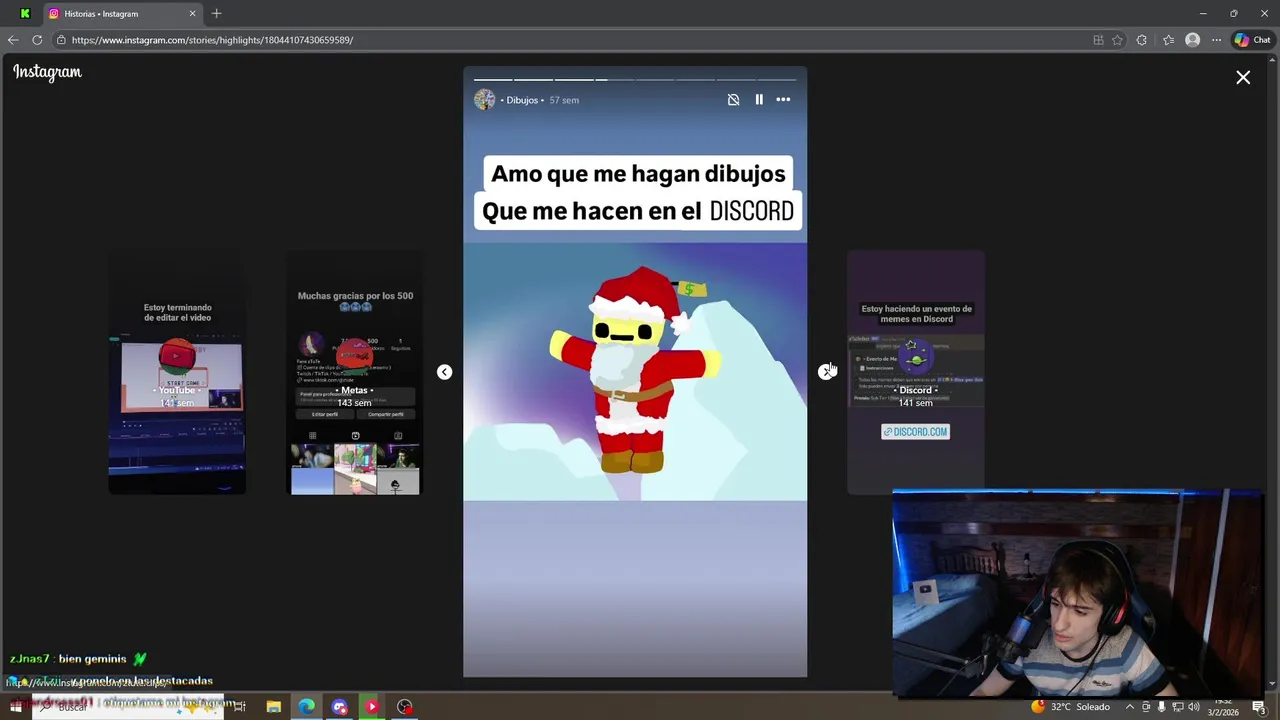The width and height of the screenshot is (1280, 720).
Task: Open File Explorer from the taskbar
Action: (274, 706)
